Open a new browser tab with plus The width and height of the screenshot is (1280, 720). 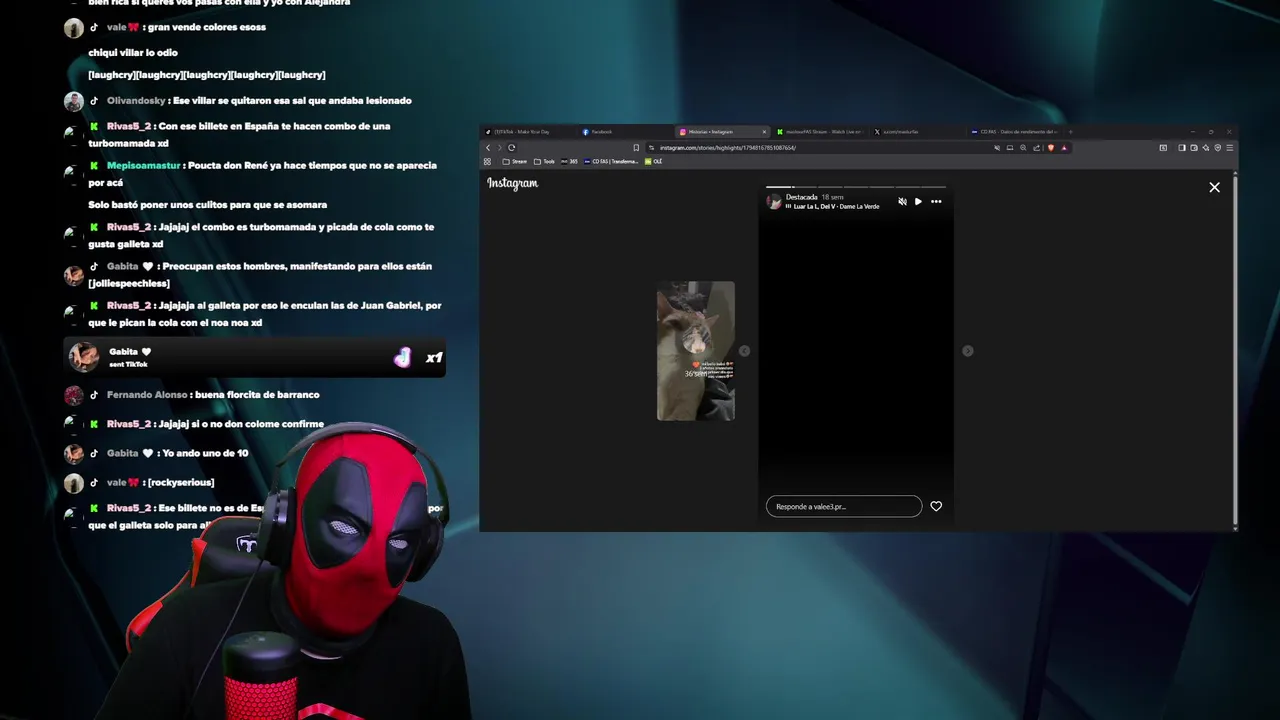click(x=1070, y=132)
